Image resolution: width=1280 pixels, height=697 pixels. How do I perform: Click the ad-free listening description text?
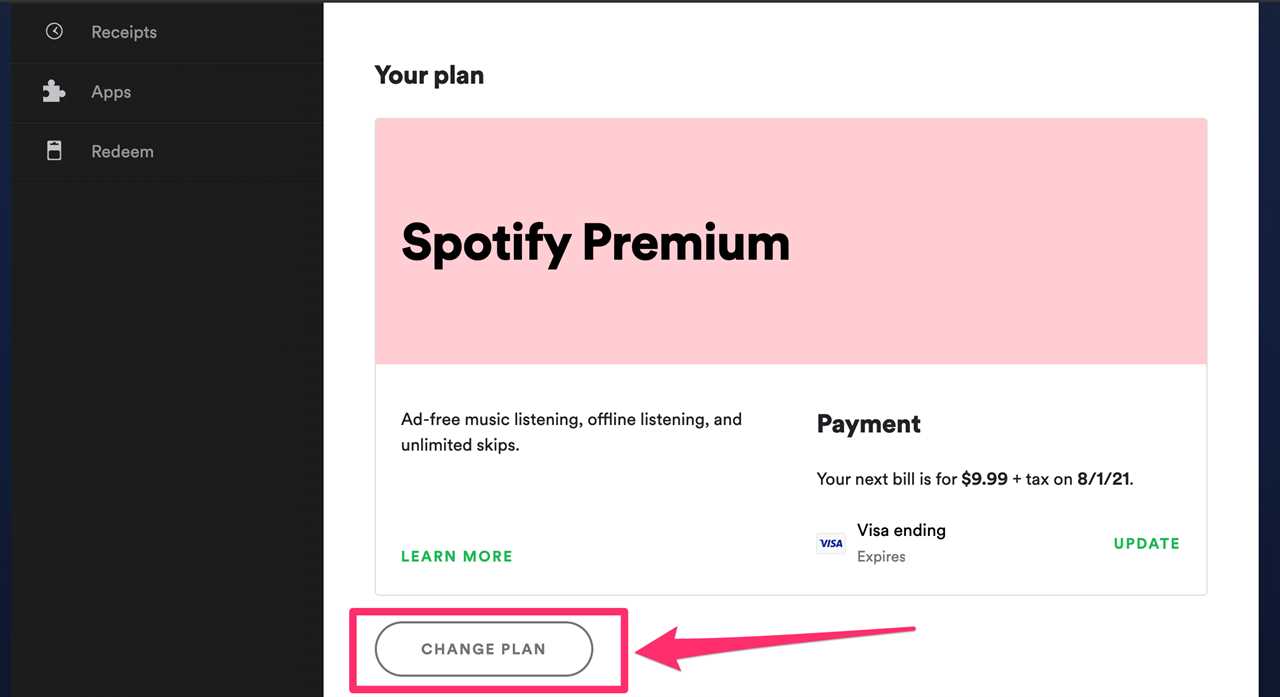pos(571,432)
